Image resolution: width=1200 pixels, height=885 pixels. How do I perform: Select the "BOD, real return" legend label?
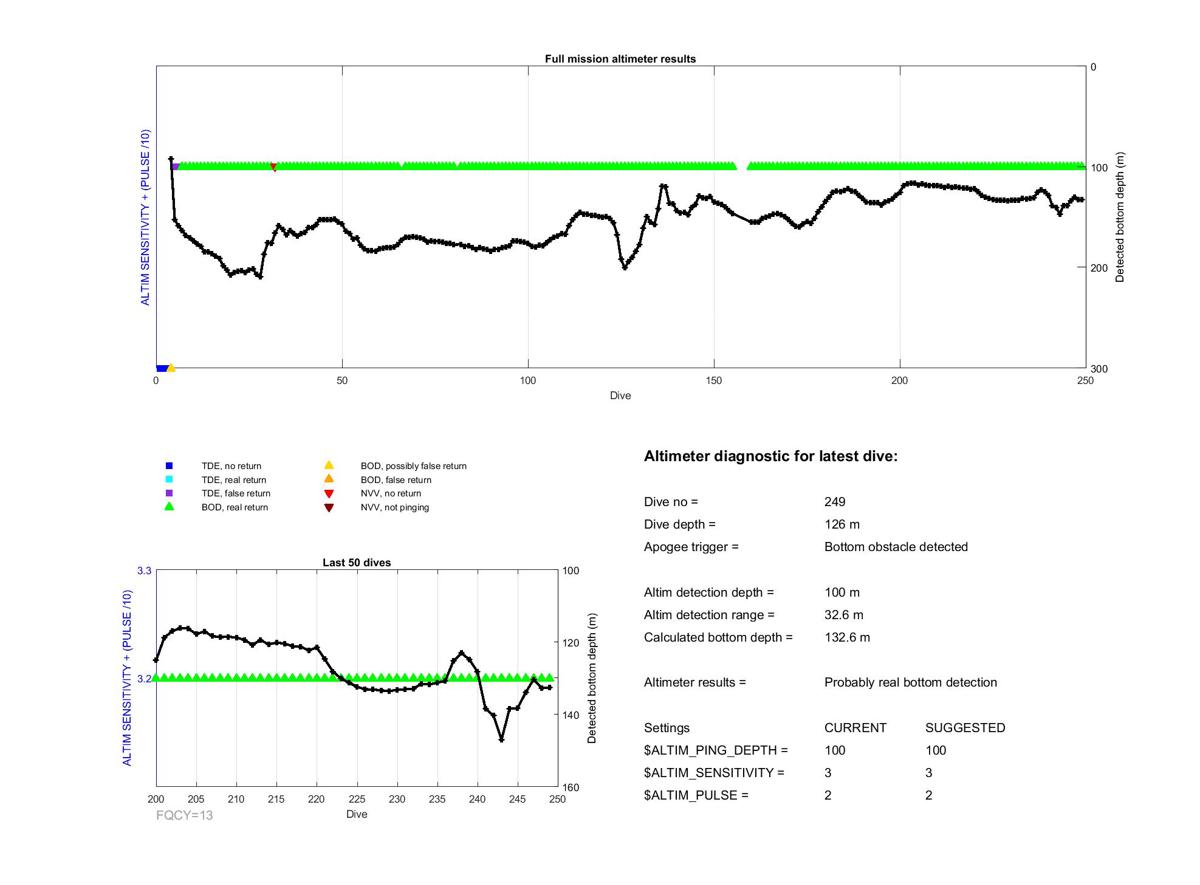tap(235, 508)
